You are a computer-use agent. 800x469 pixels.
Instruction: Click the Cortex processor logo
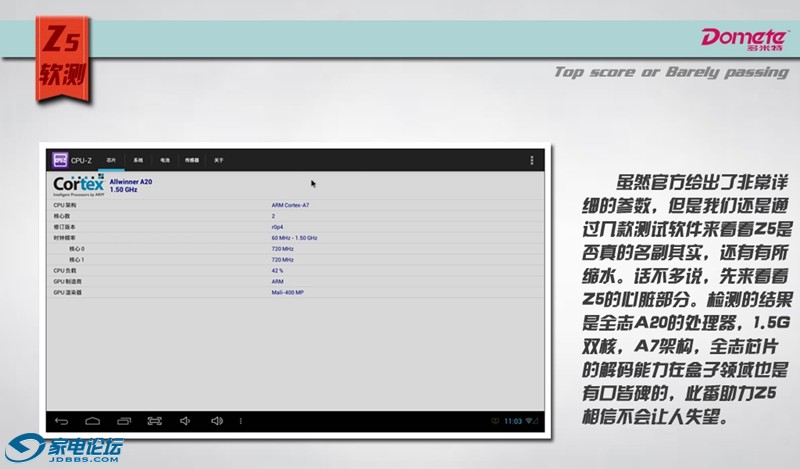pos(78,186)
